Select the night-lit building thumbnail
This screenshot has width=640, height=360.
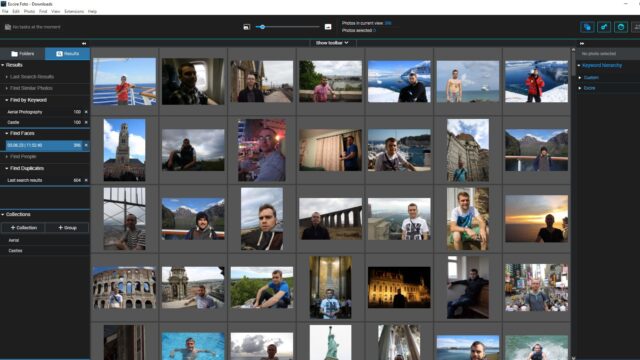click(399, 287)
